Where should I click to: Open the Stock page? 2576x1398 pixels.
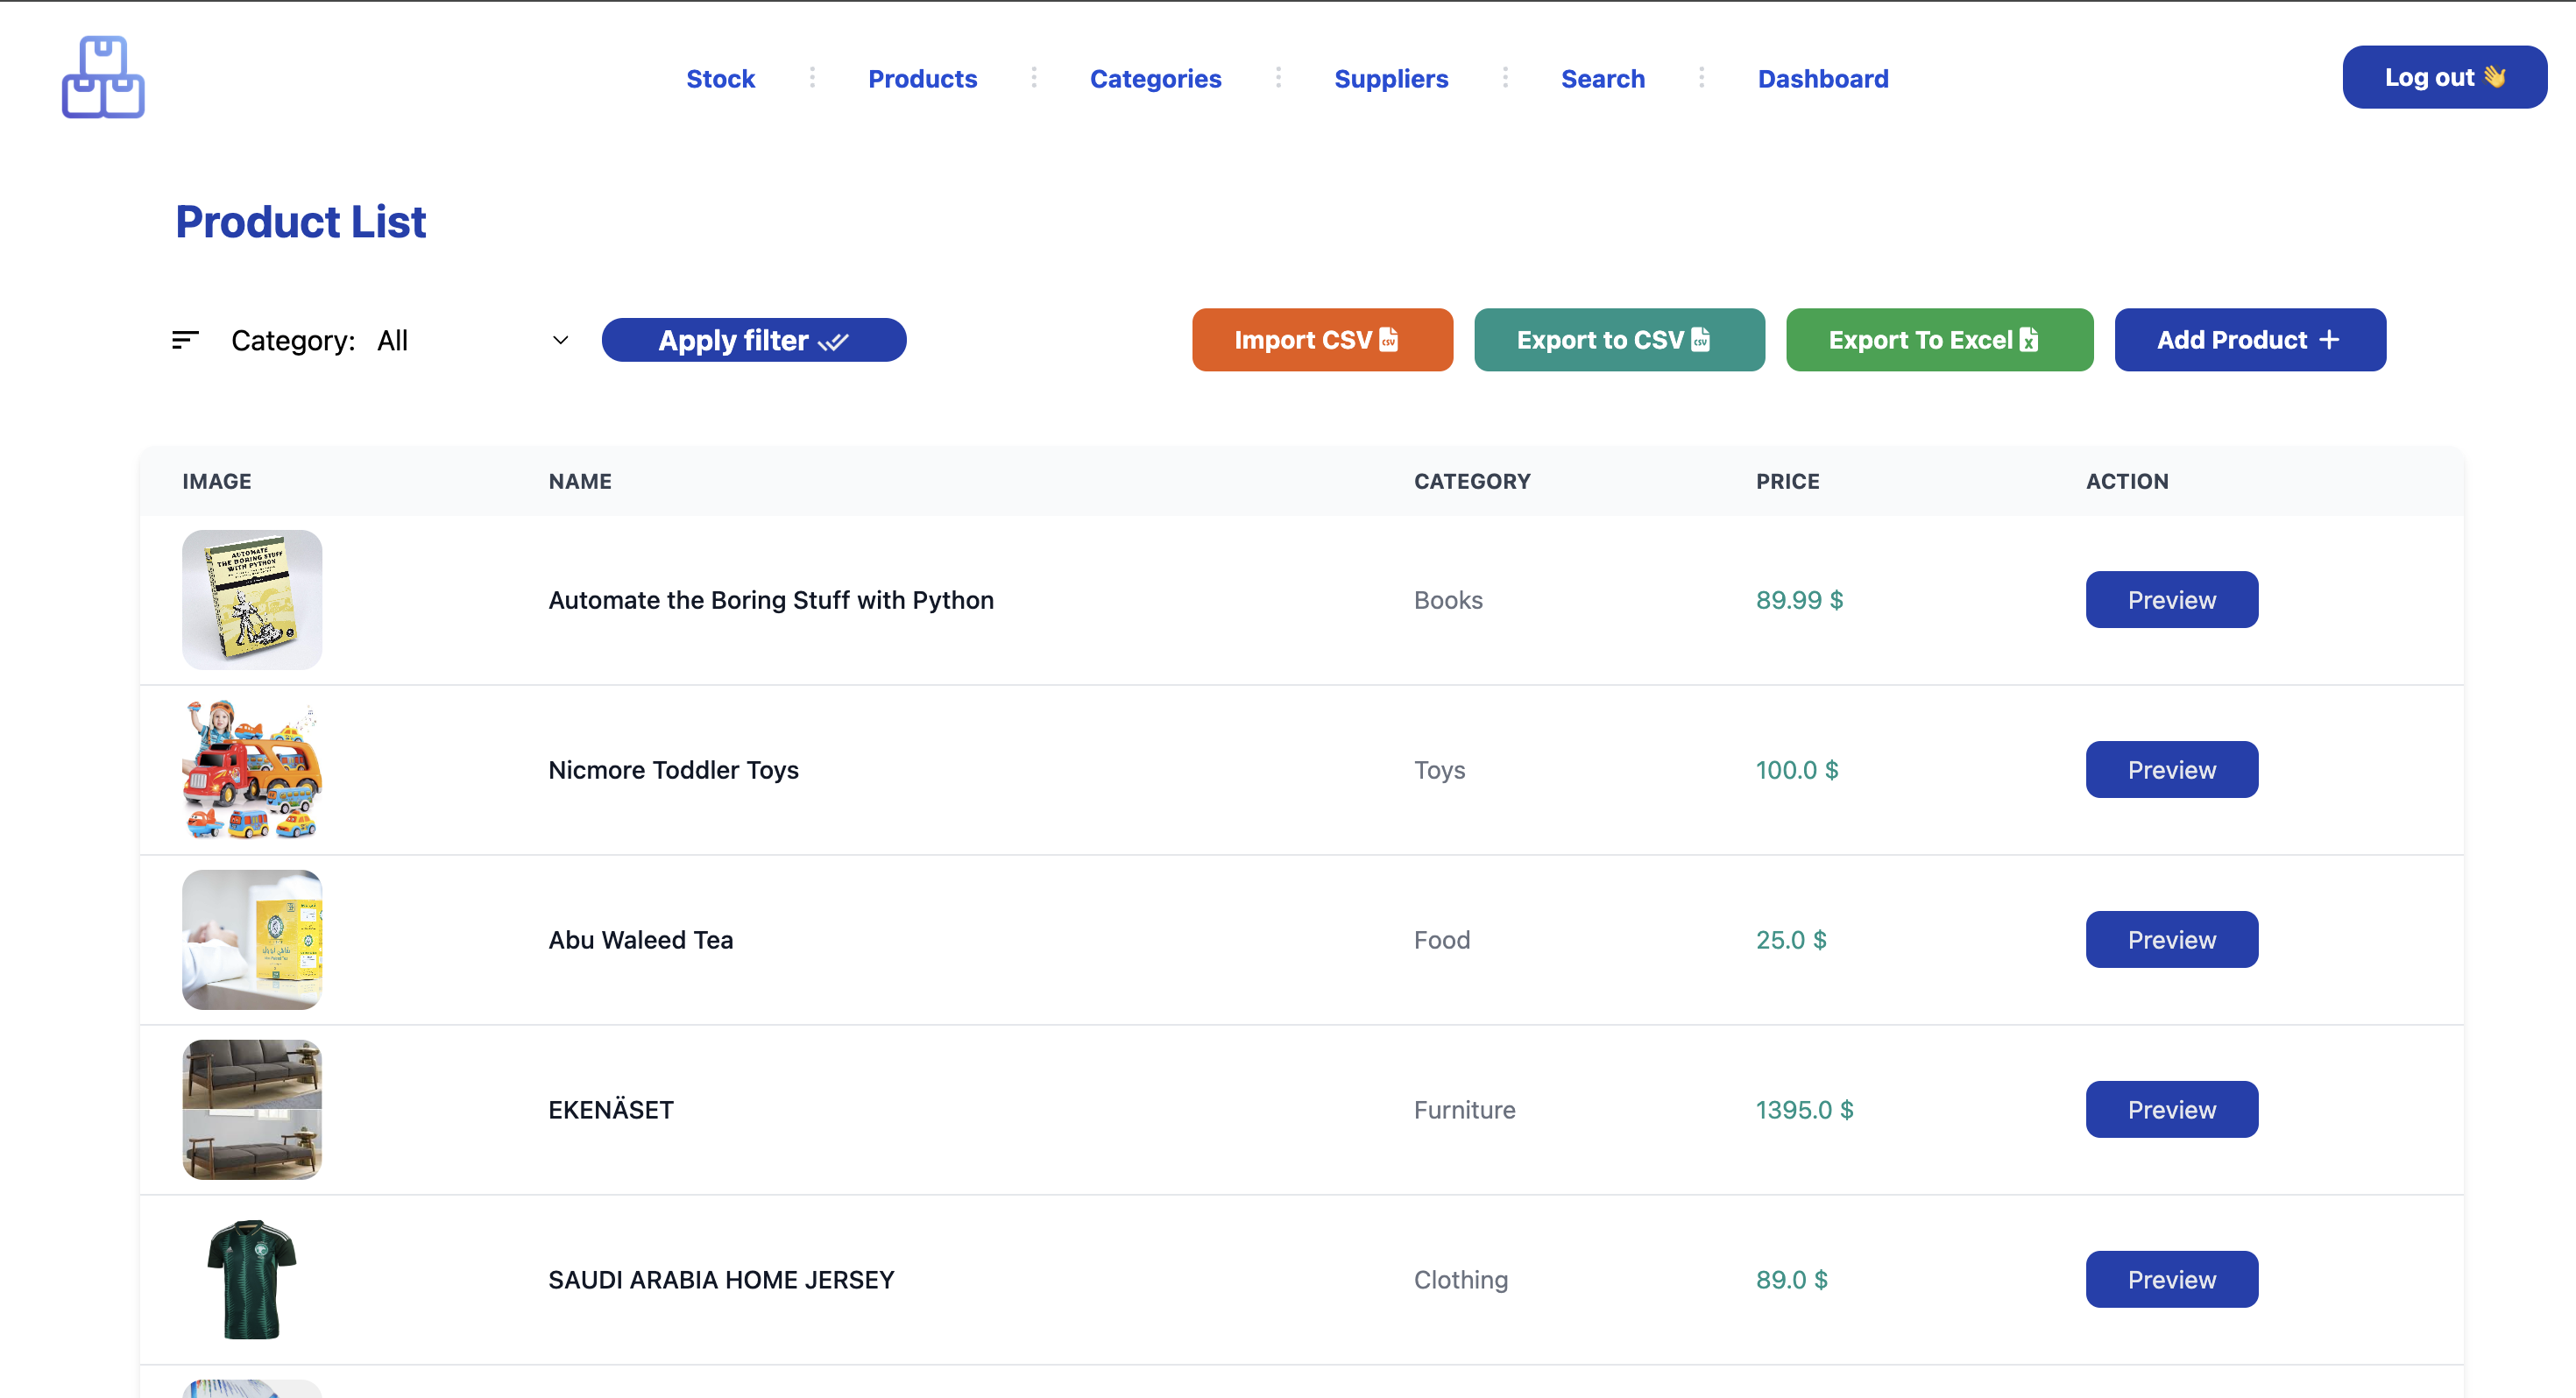(x=720, y=78)
